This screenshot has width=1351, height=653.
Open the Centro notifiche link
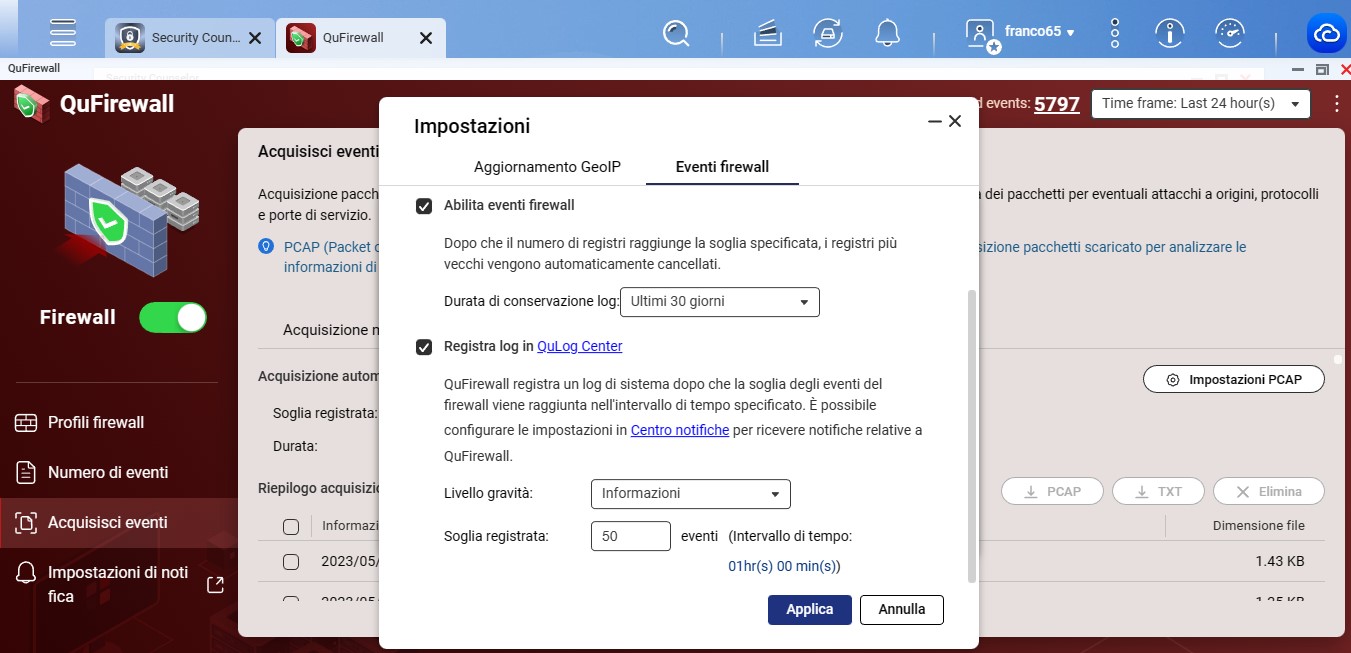pos(679,431)
